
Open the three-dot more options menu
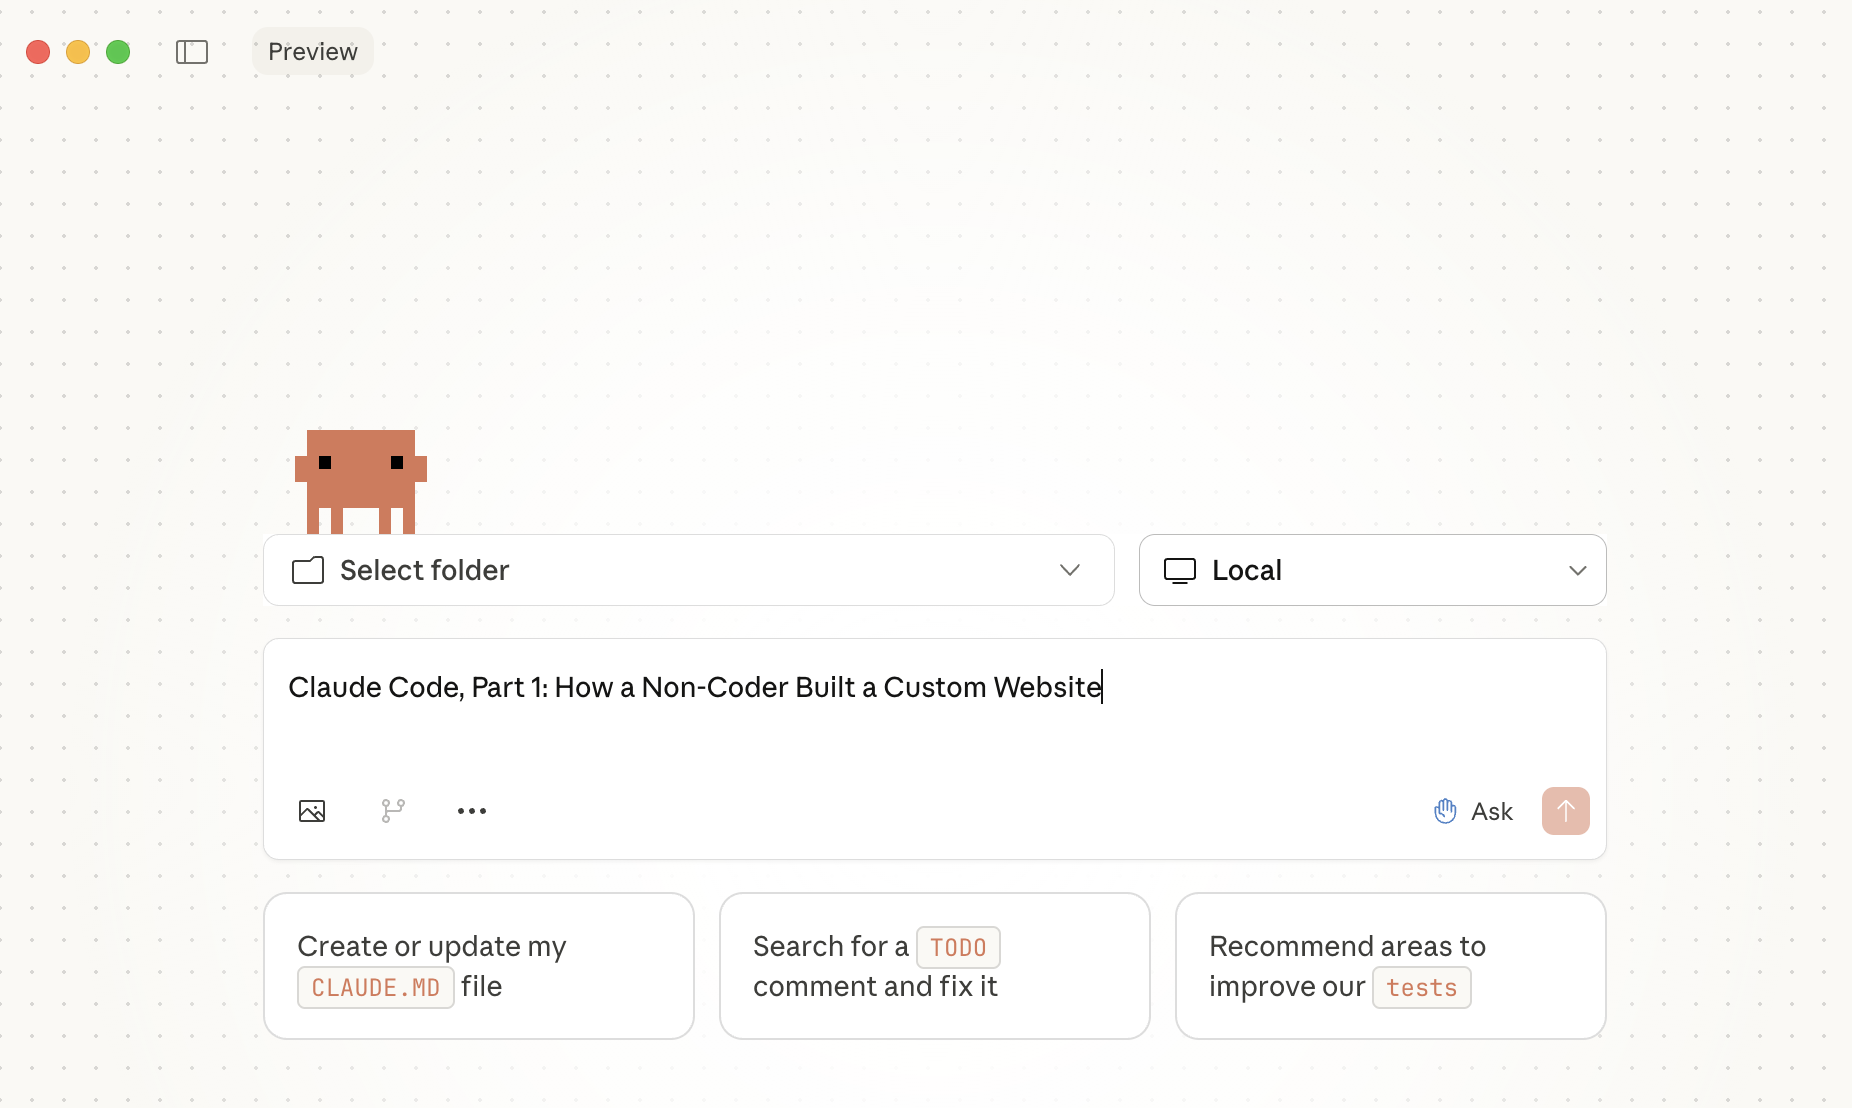tap(472, 811)
